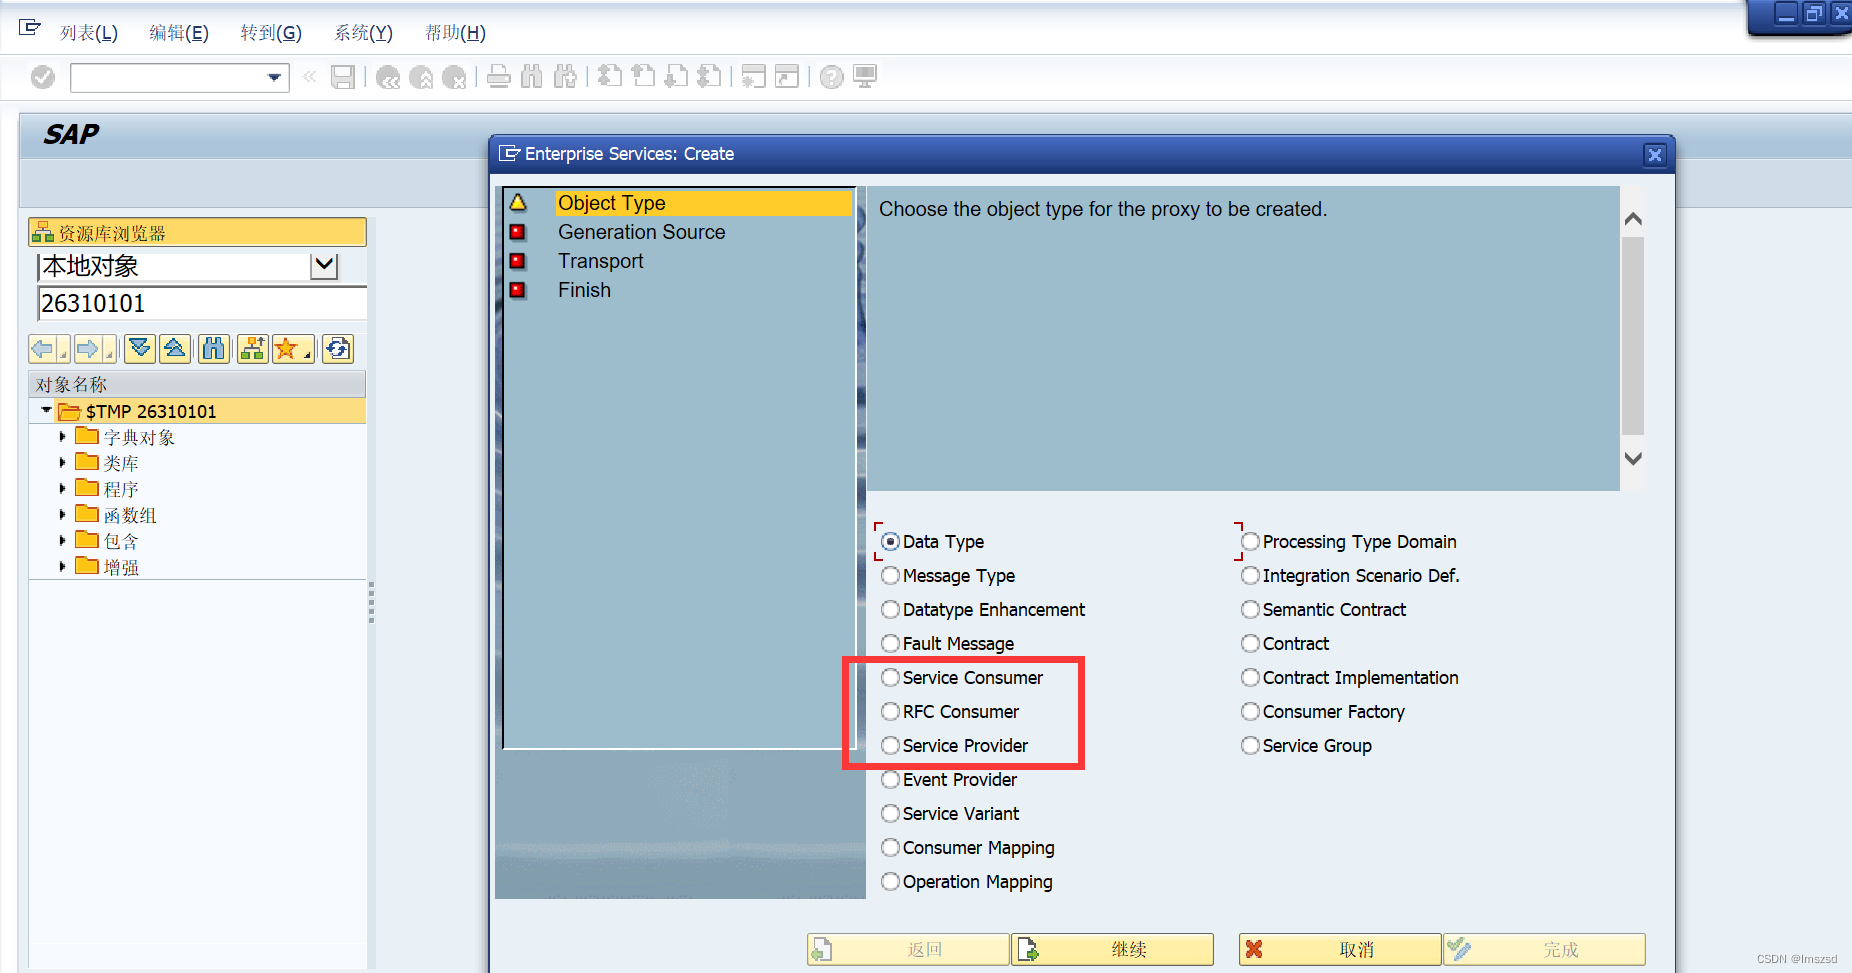The height and width of the screenshot is (973, 1852).
Task: Open the 编辑(E) menu
Action: pos(179,33)
